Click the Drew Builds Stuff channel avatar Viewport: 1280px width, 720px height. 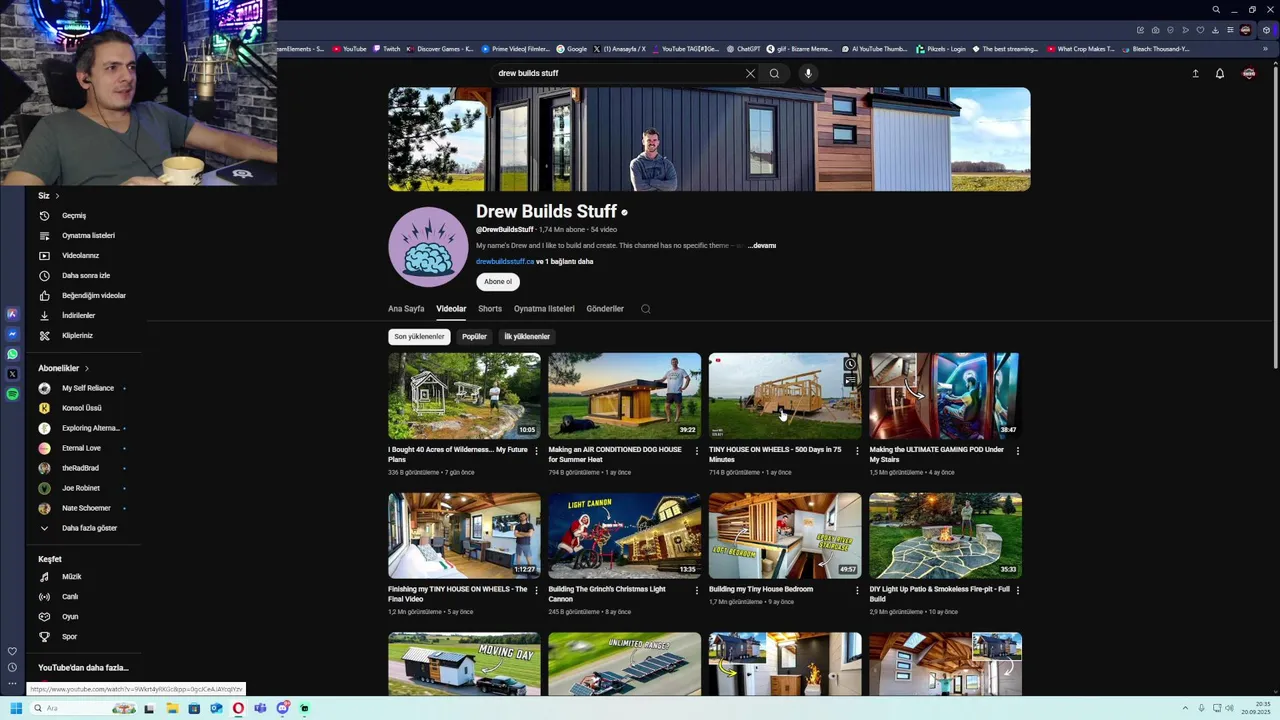(x=428, y=247)
